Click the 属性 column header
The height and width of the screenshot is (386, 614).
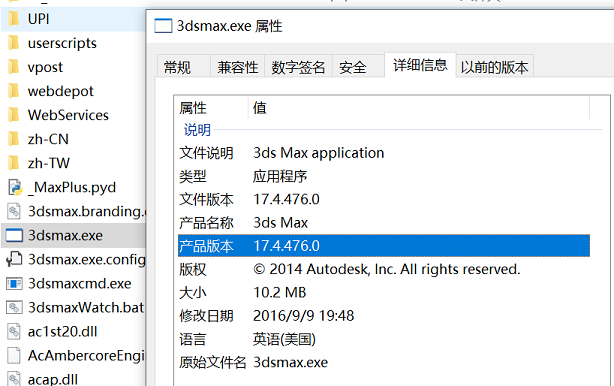[x=211, y=108]
